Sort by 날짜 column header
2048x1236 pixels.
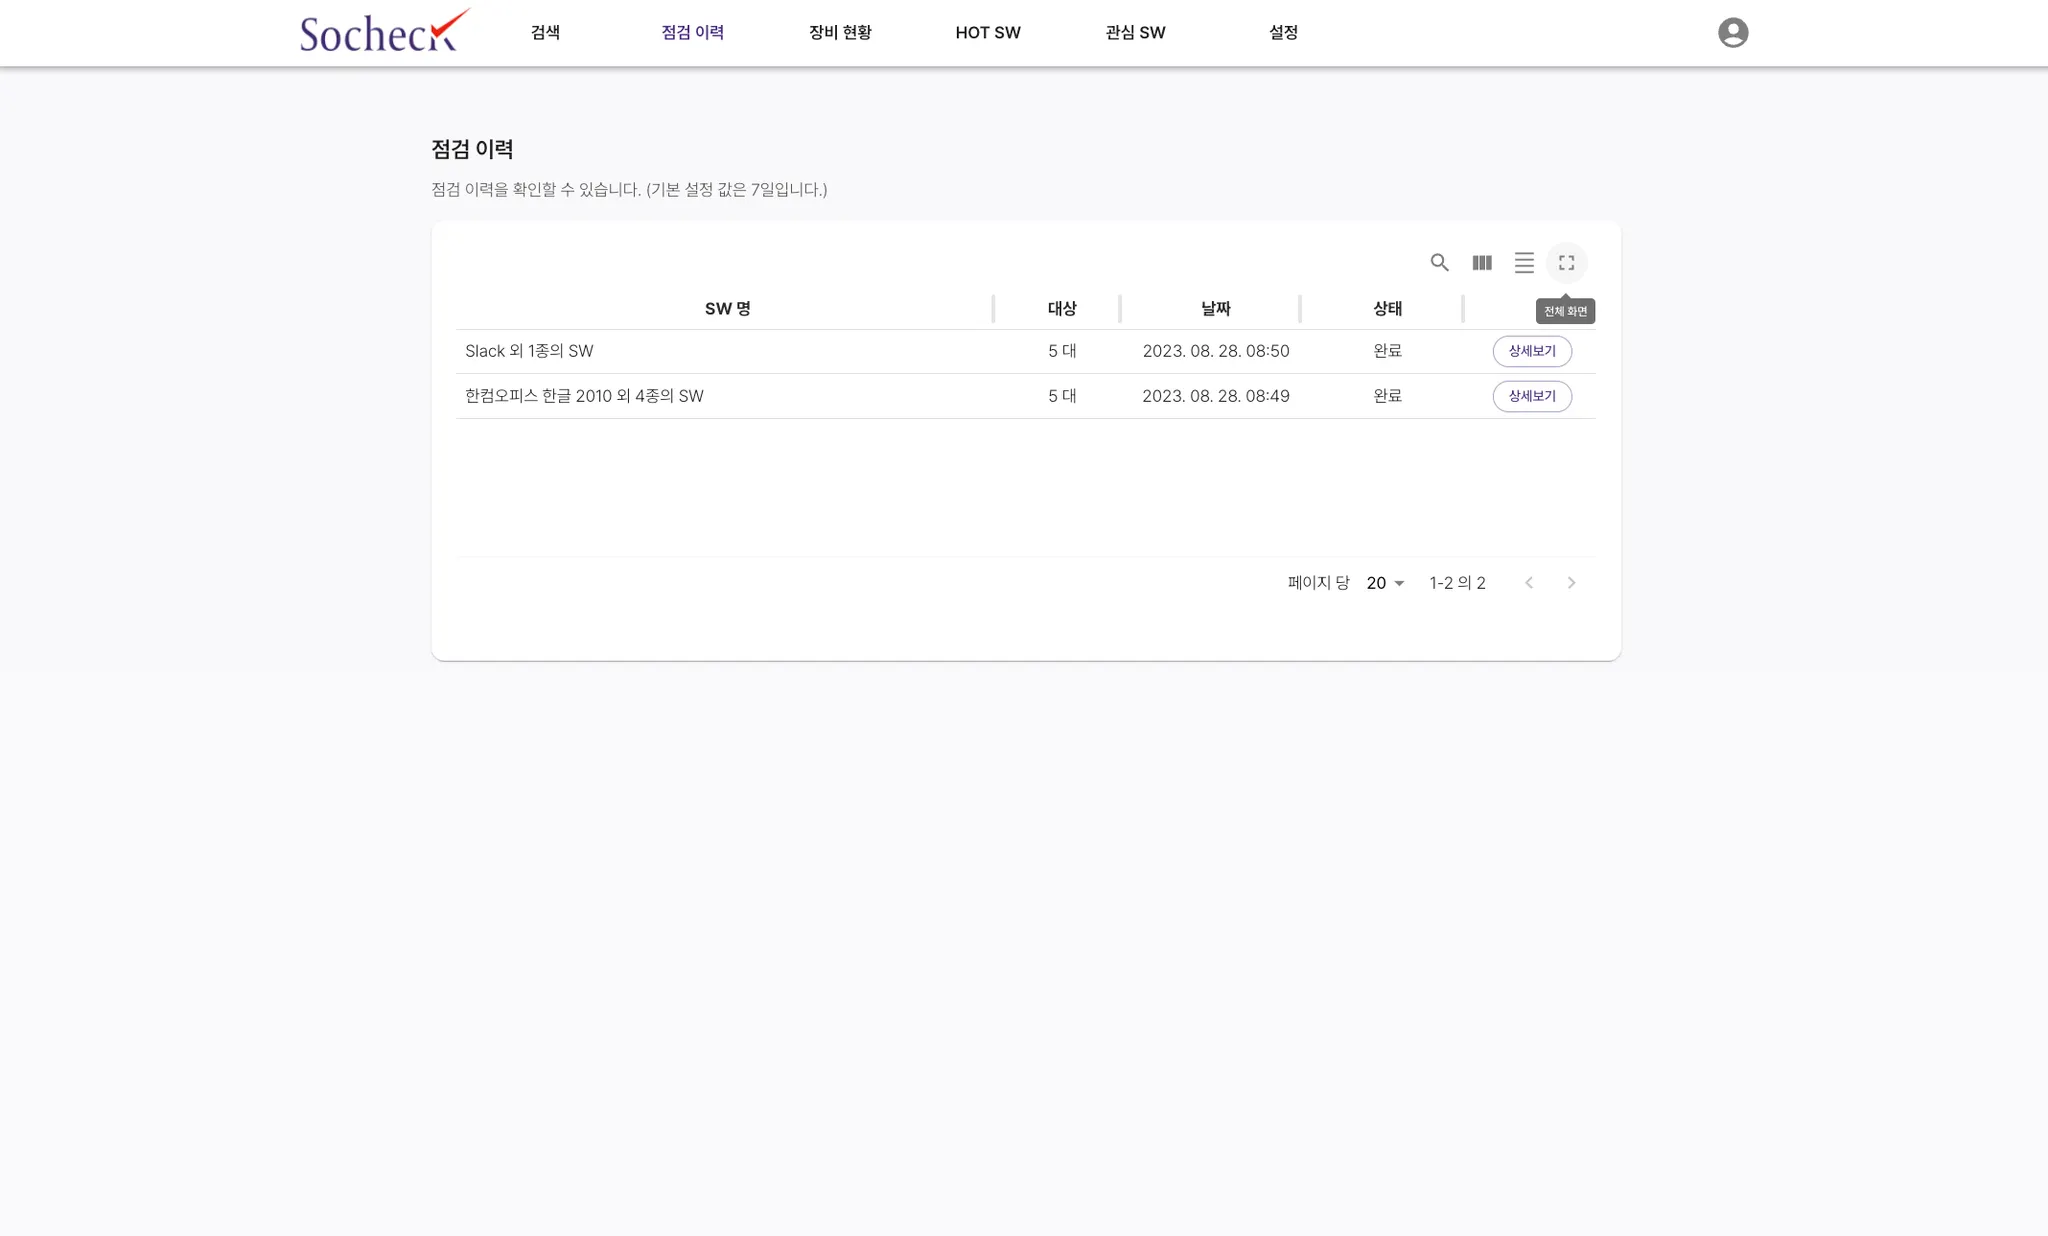point(1215,309)
